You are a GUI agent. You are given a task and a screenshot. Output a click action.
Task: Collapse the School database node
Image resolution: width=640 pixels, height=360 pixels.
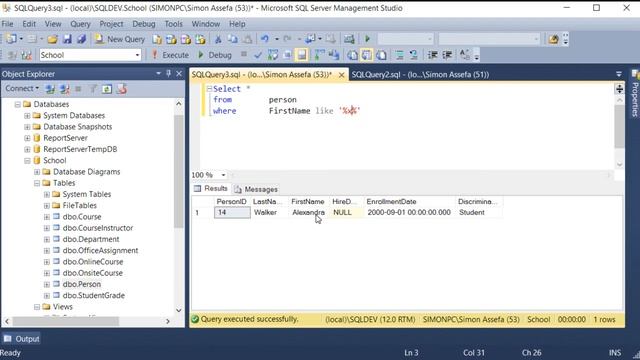tap(27, 161)
